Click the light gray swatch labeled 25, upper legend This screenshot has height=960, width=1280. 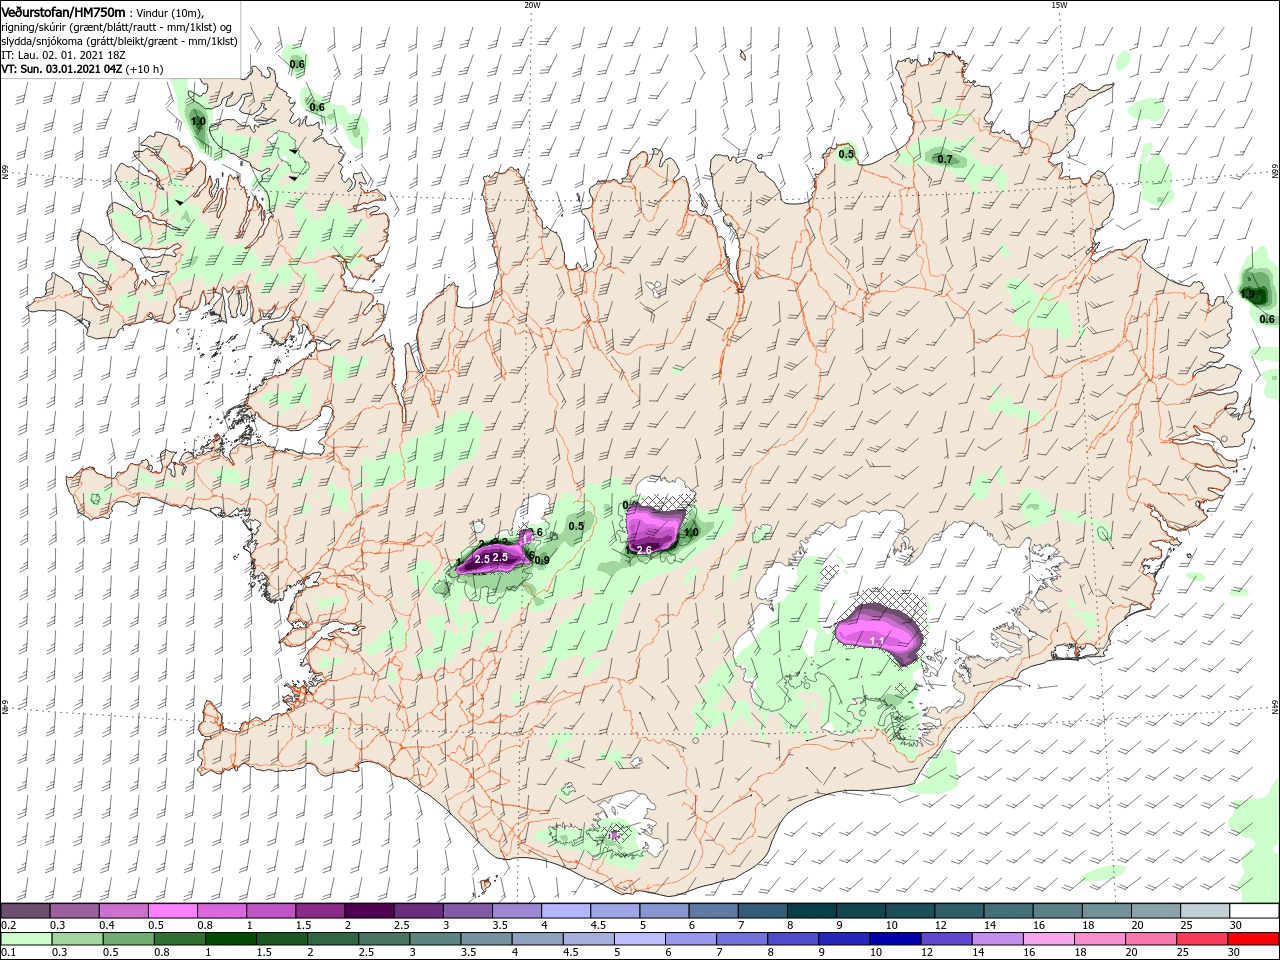(1206, 911)
